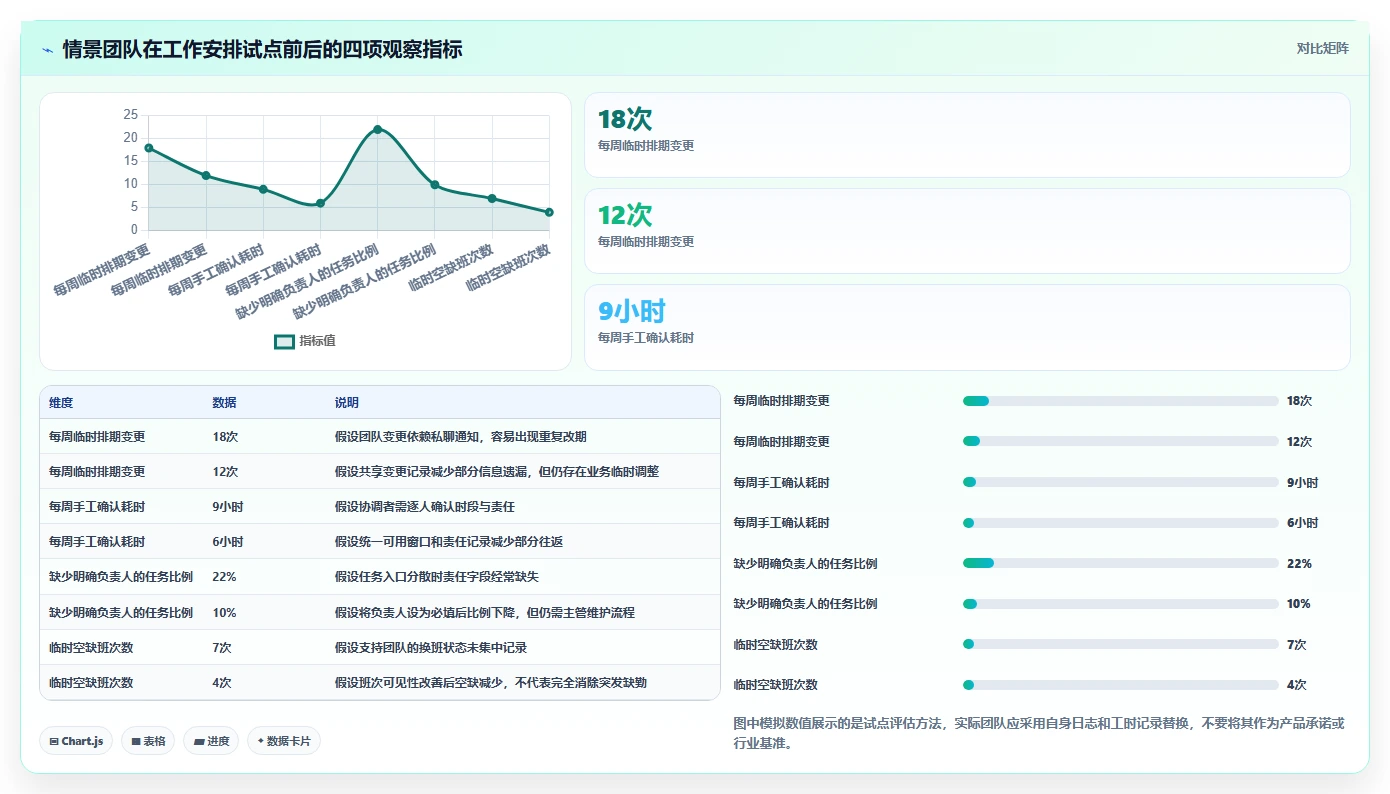Click the chart data point at value 10
This screenshot has height=794, width=1390.
coord(435,184)
